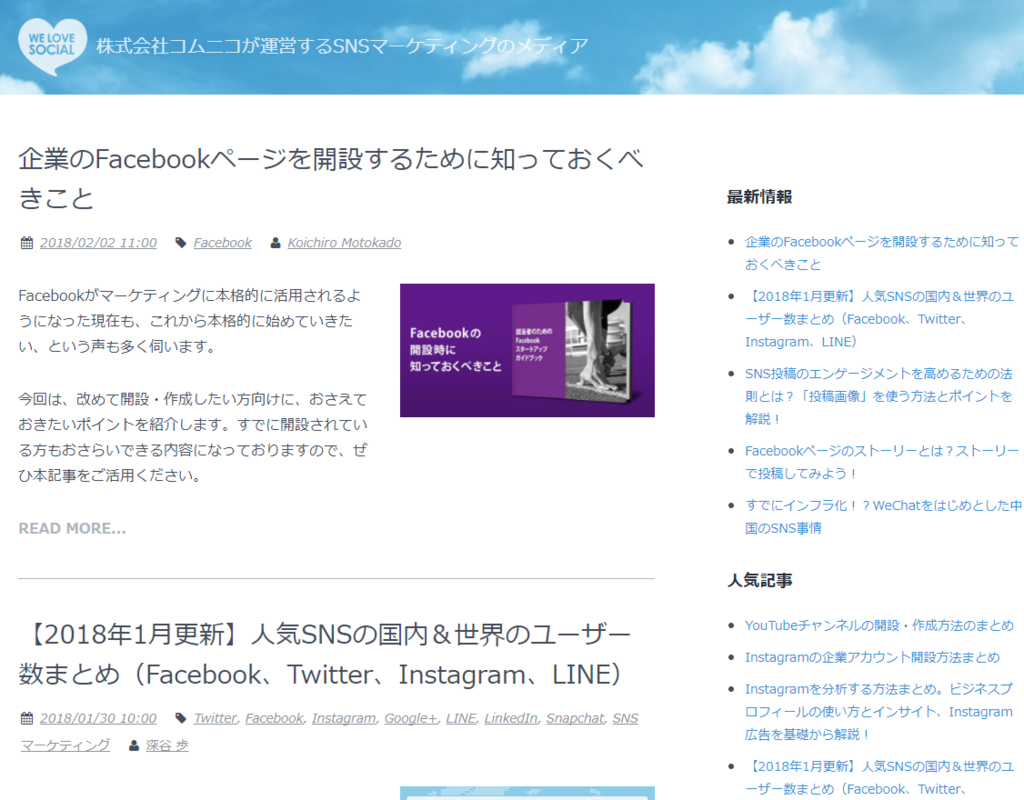Click author icon beside 深谷 歩
Image resolution: width=1024 pixels, height=800 pixels.
tap(134, 746)
